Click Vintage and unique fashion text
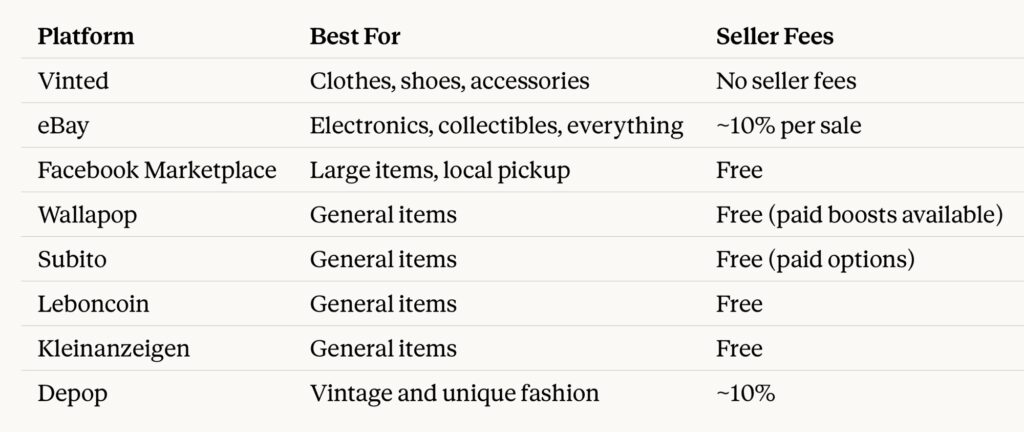This screenshot has height=432, width=1024. point(454,393)
